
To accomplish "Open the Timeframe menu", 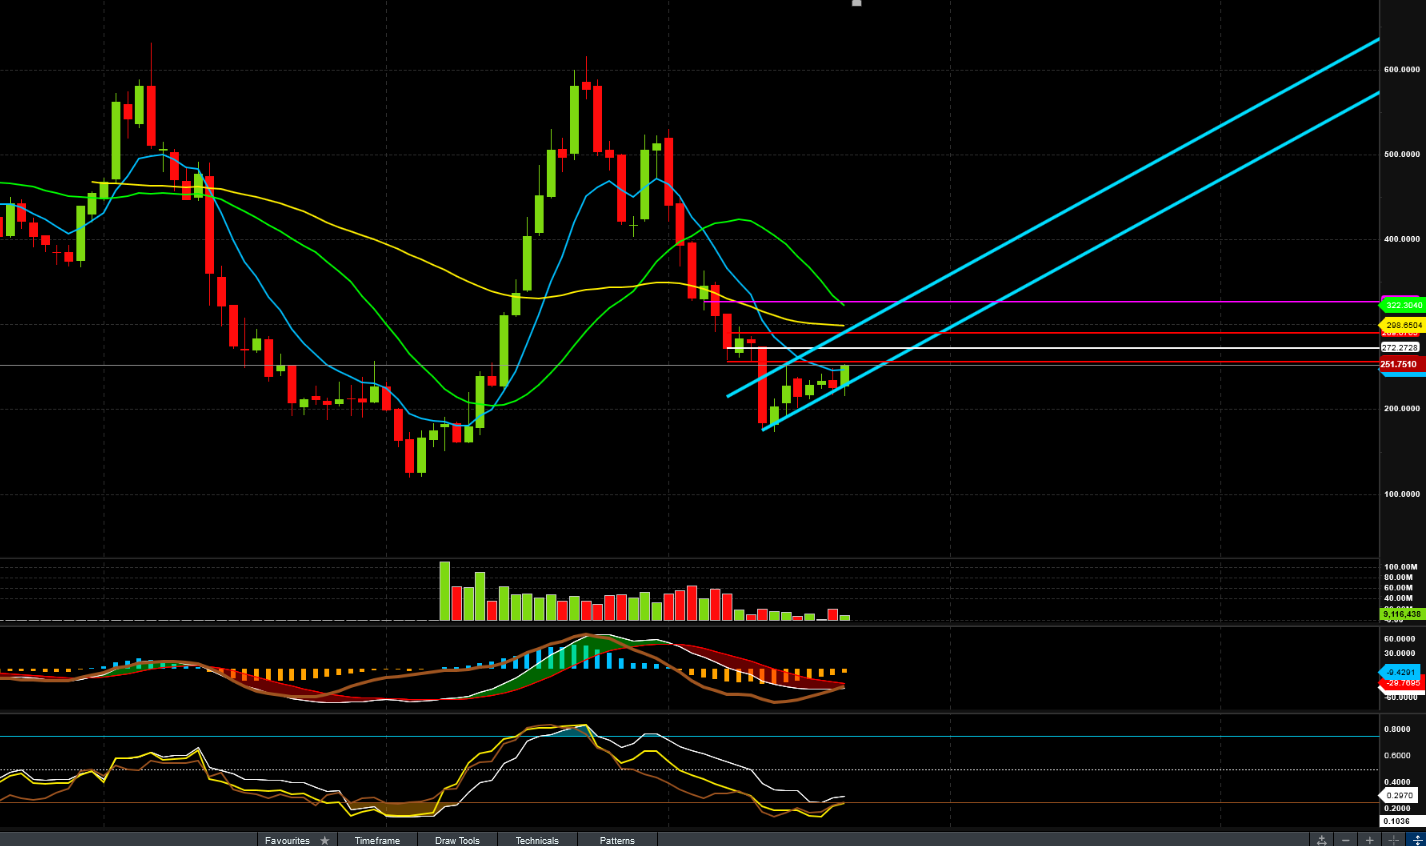I will coord(377,840).
